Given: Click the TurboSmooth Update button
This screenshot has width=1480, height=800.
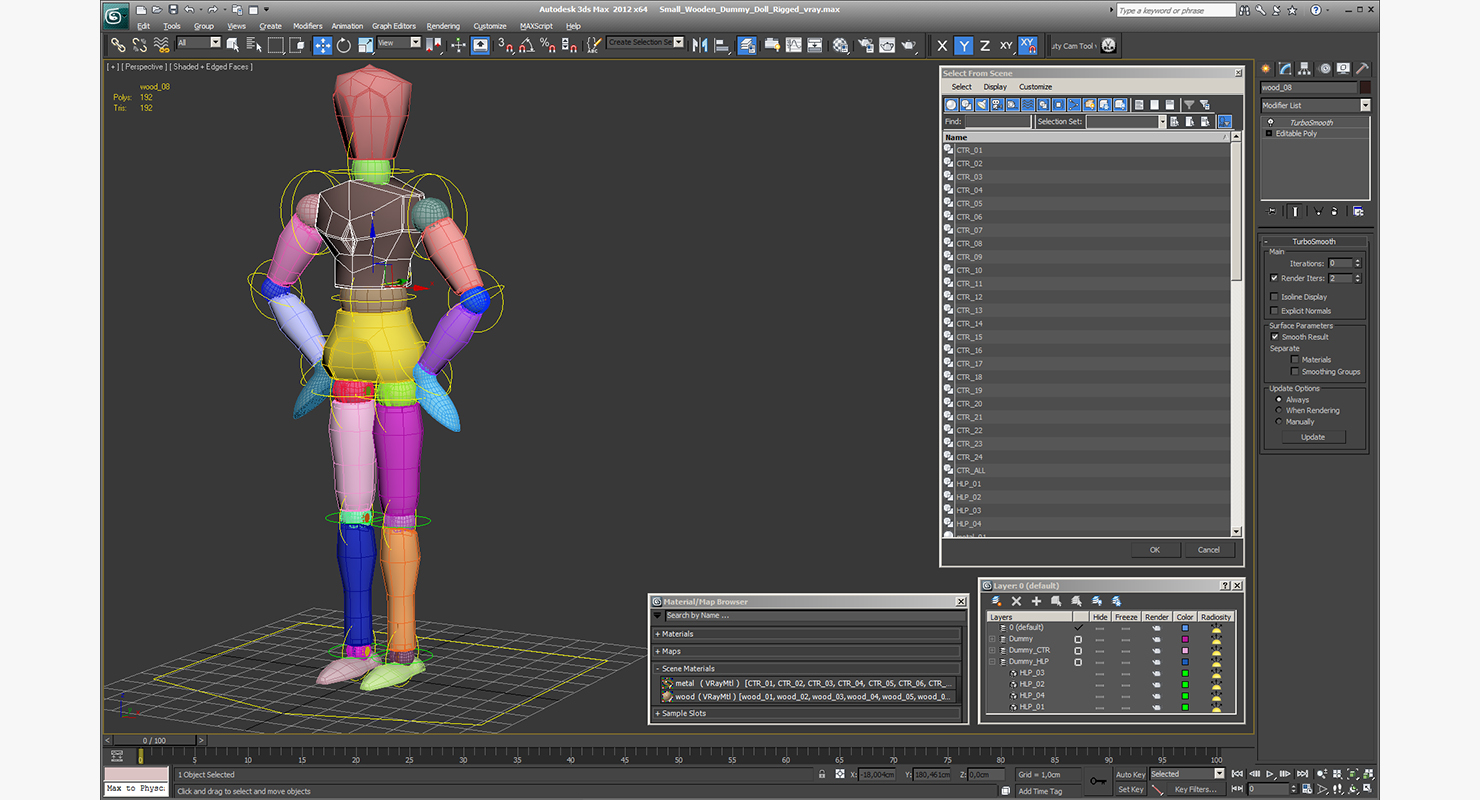Looking at the screenshot, I should pos(1313,437).
